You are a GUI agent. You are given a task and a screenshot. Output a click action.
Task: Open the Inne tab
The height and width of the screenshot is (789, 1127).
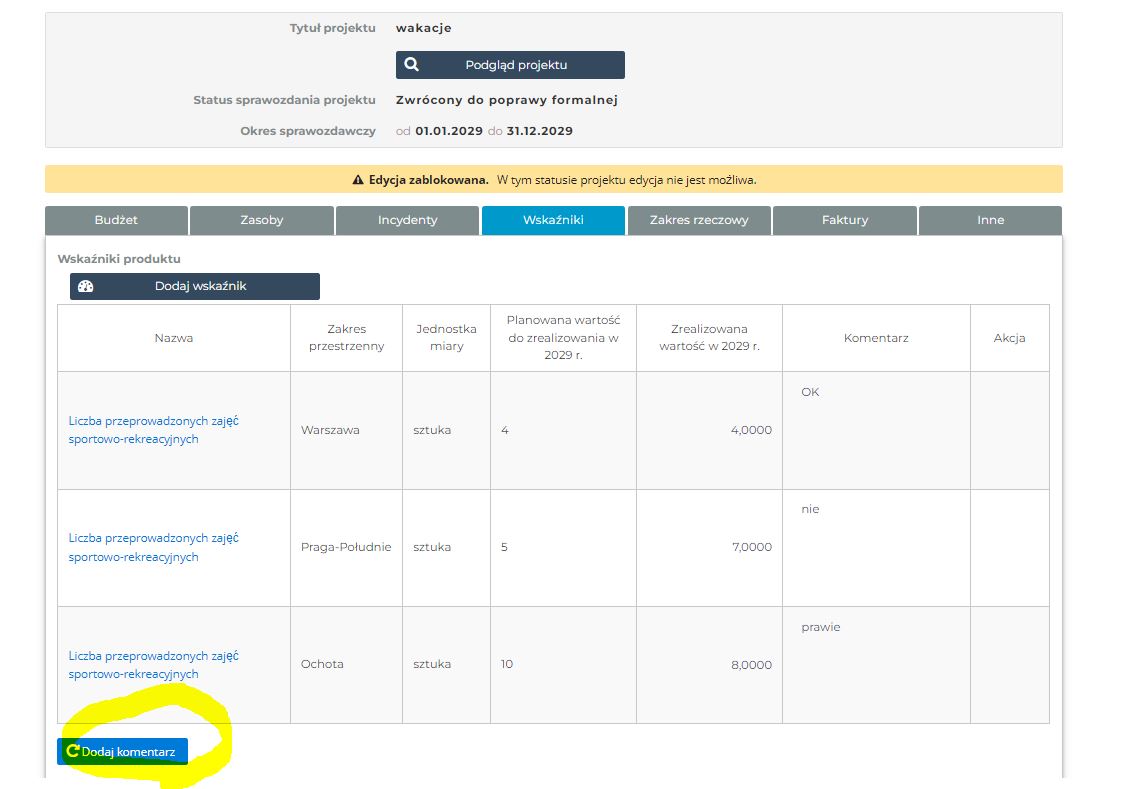pos(990,220)
